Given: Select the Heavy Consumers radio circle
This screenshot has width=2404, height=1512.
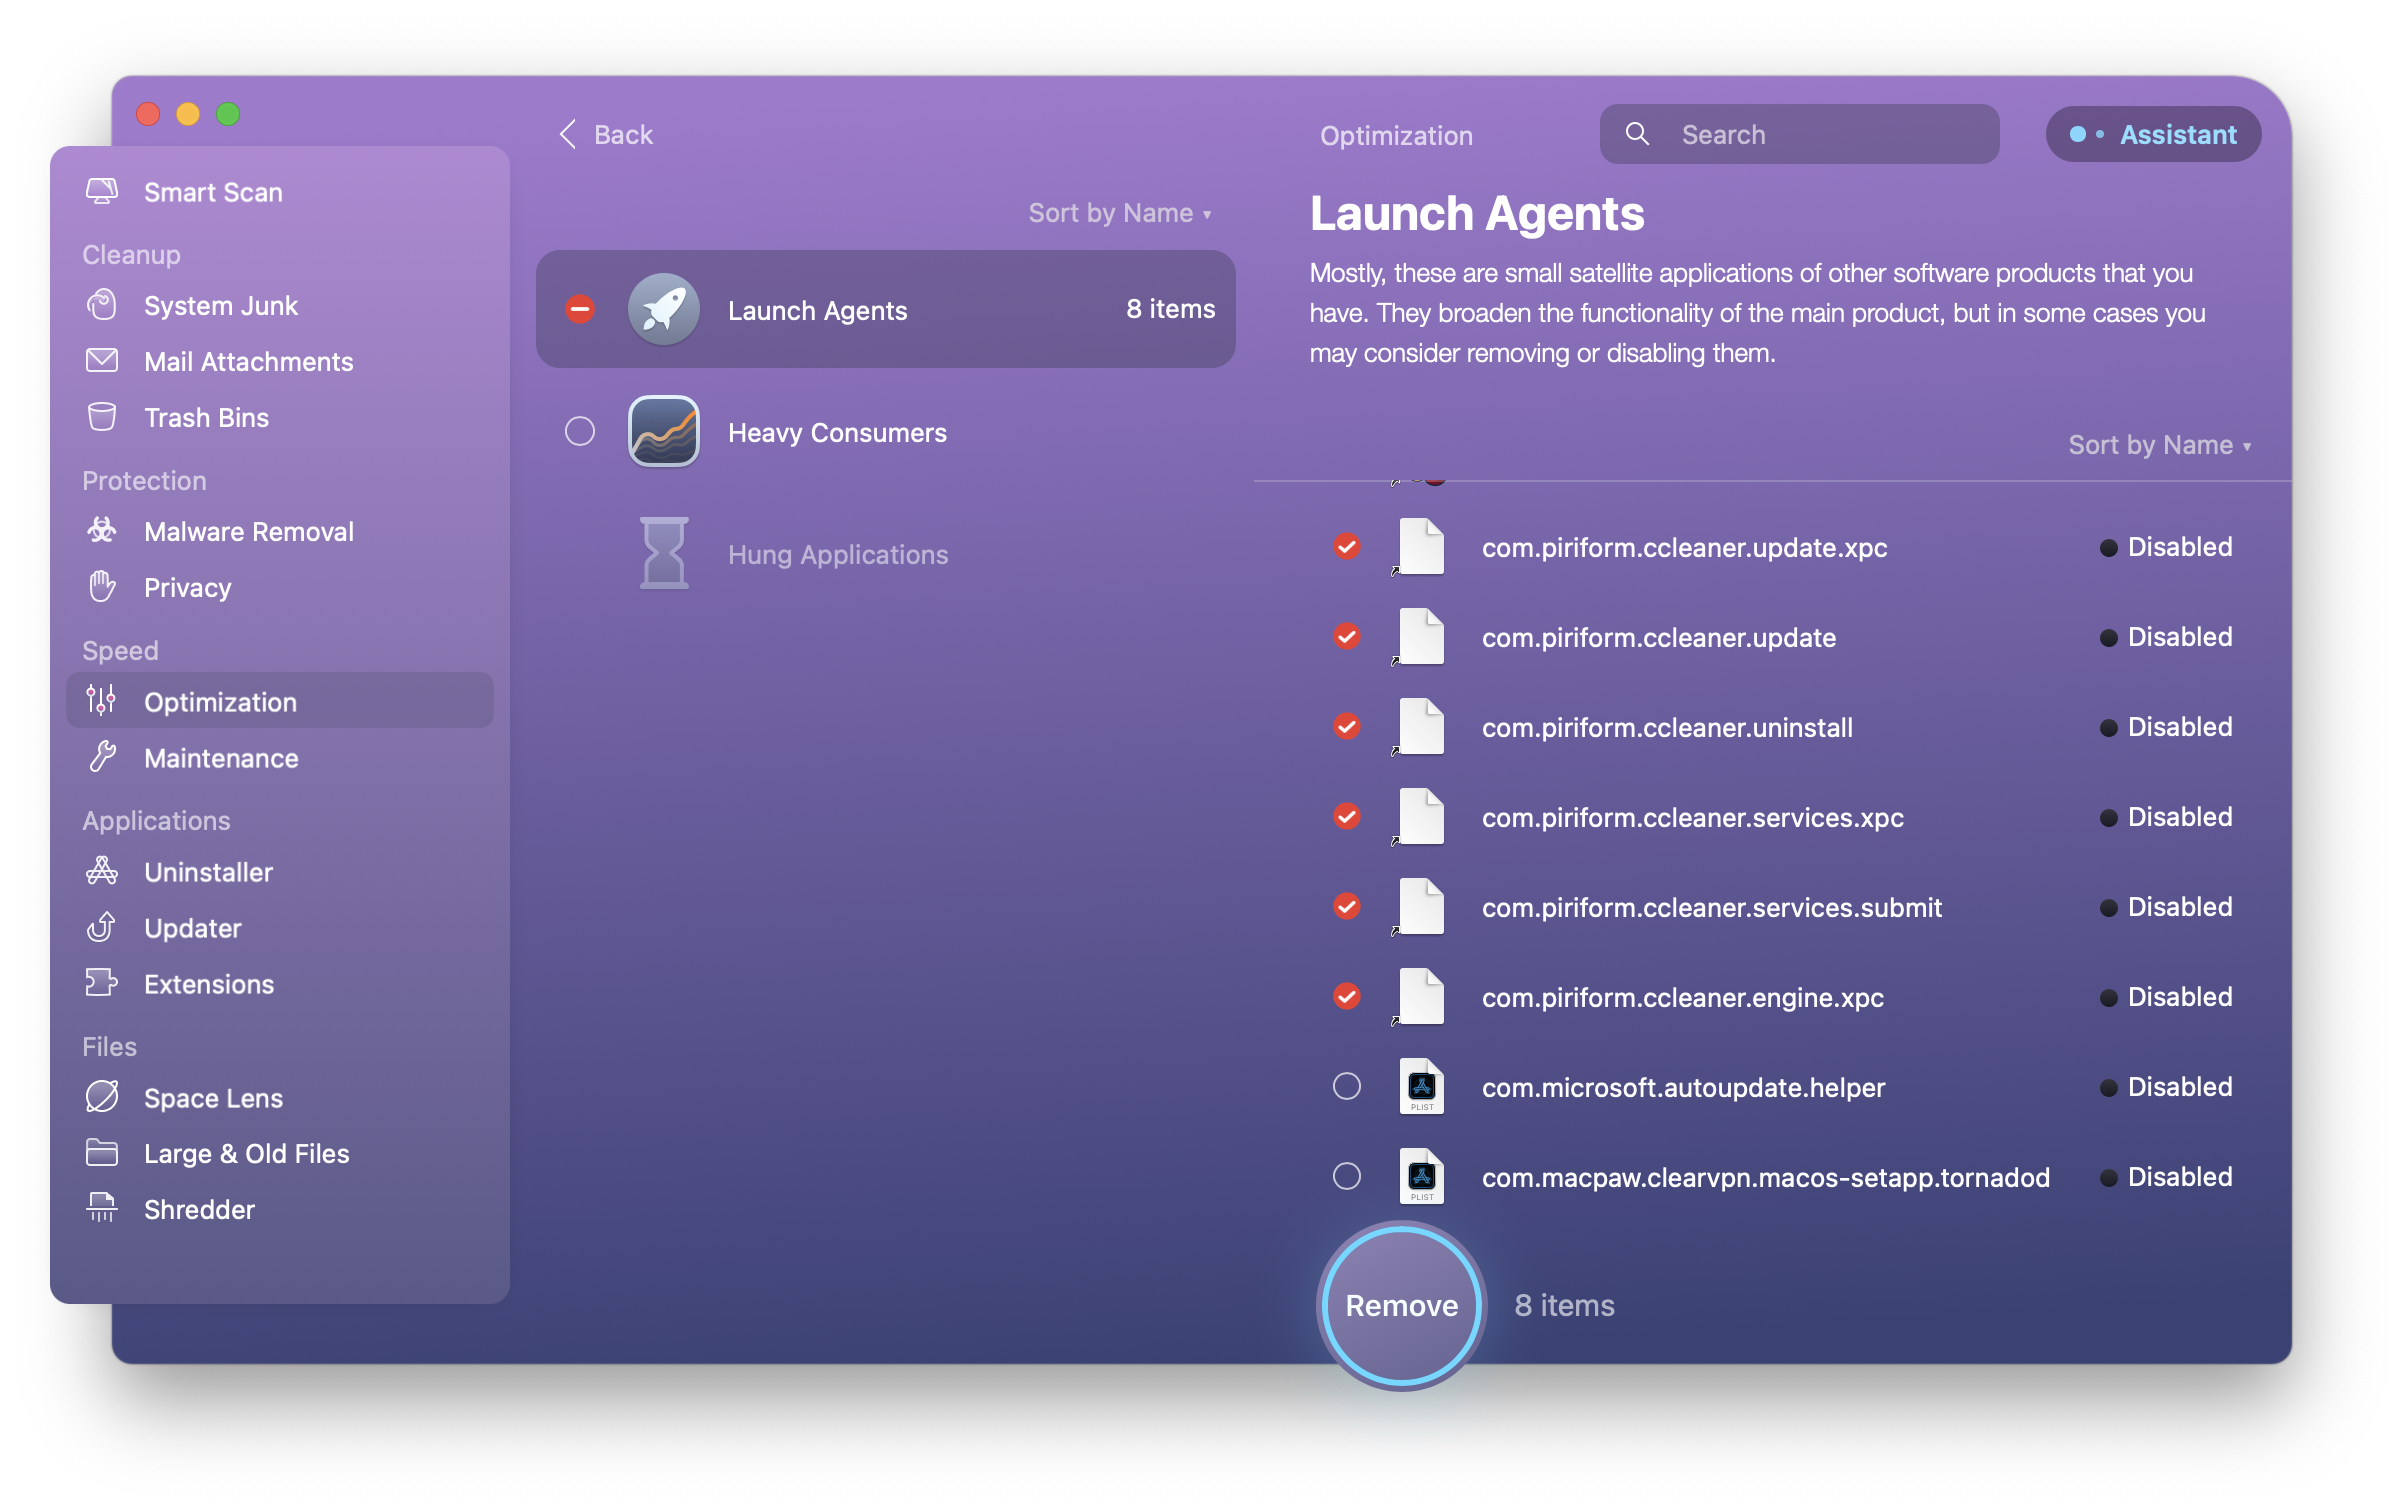Looking at the screenshot, I should [x=580, y=432].
